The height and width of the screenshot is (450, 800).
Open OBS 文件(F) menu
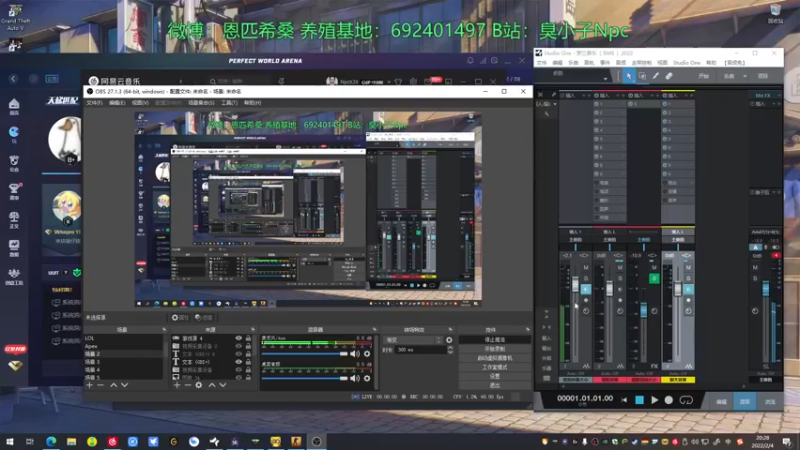(x=94, y=103)
